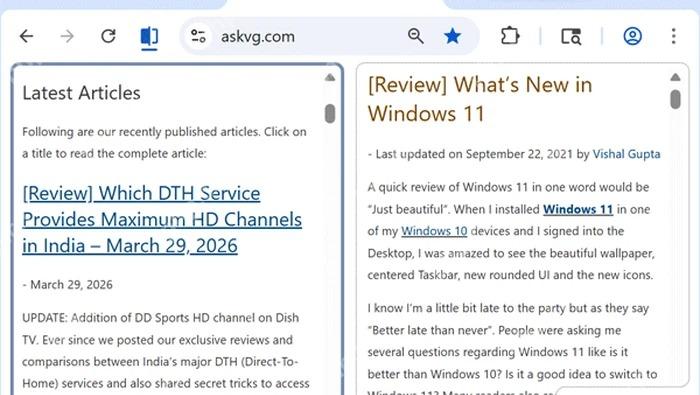The image size is (700, 395).
Task: Follow the Windows 10 link
Action: [434, 231]
